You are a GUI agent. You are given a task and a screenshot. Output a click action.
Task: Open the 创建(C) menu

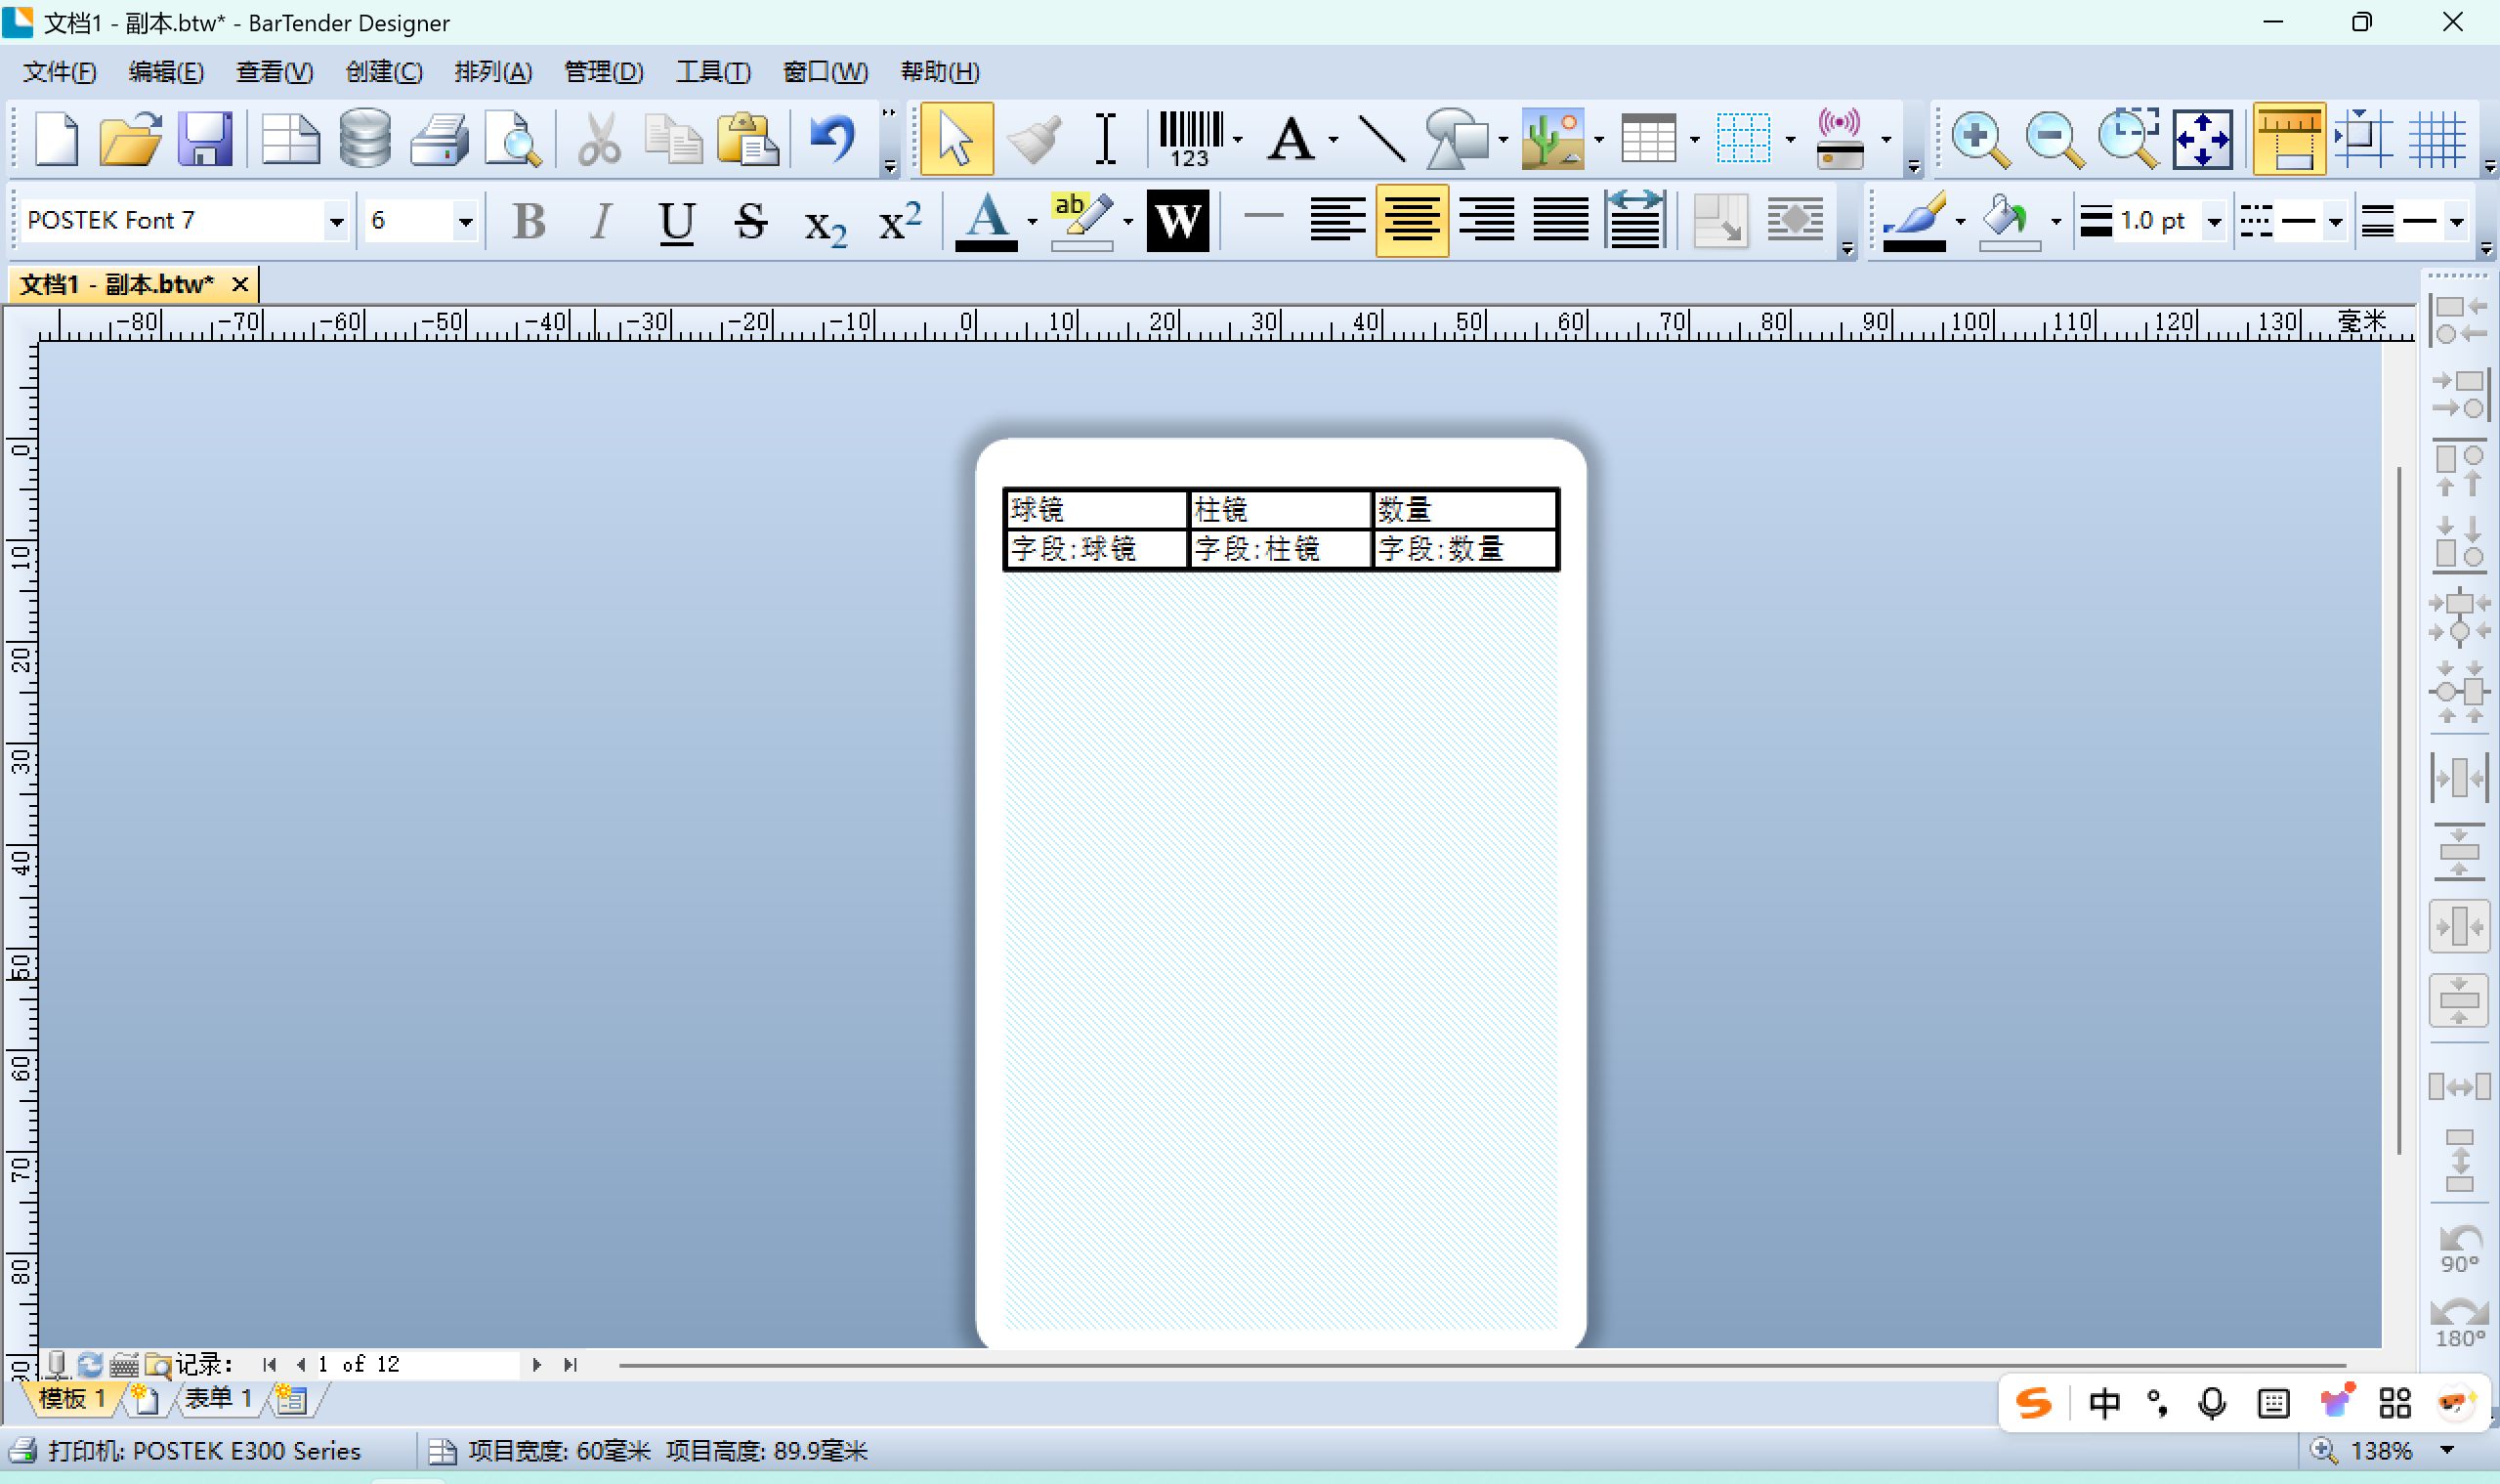(384, 72)
